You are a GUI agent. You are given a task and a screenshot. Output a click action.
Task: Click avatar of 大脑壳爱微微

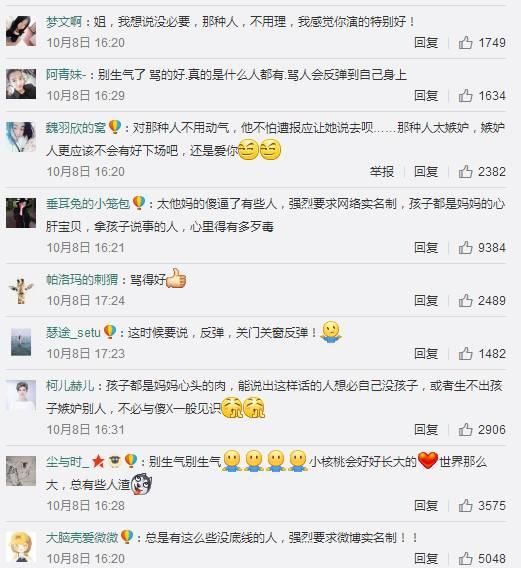(21, 547)
